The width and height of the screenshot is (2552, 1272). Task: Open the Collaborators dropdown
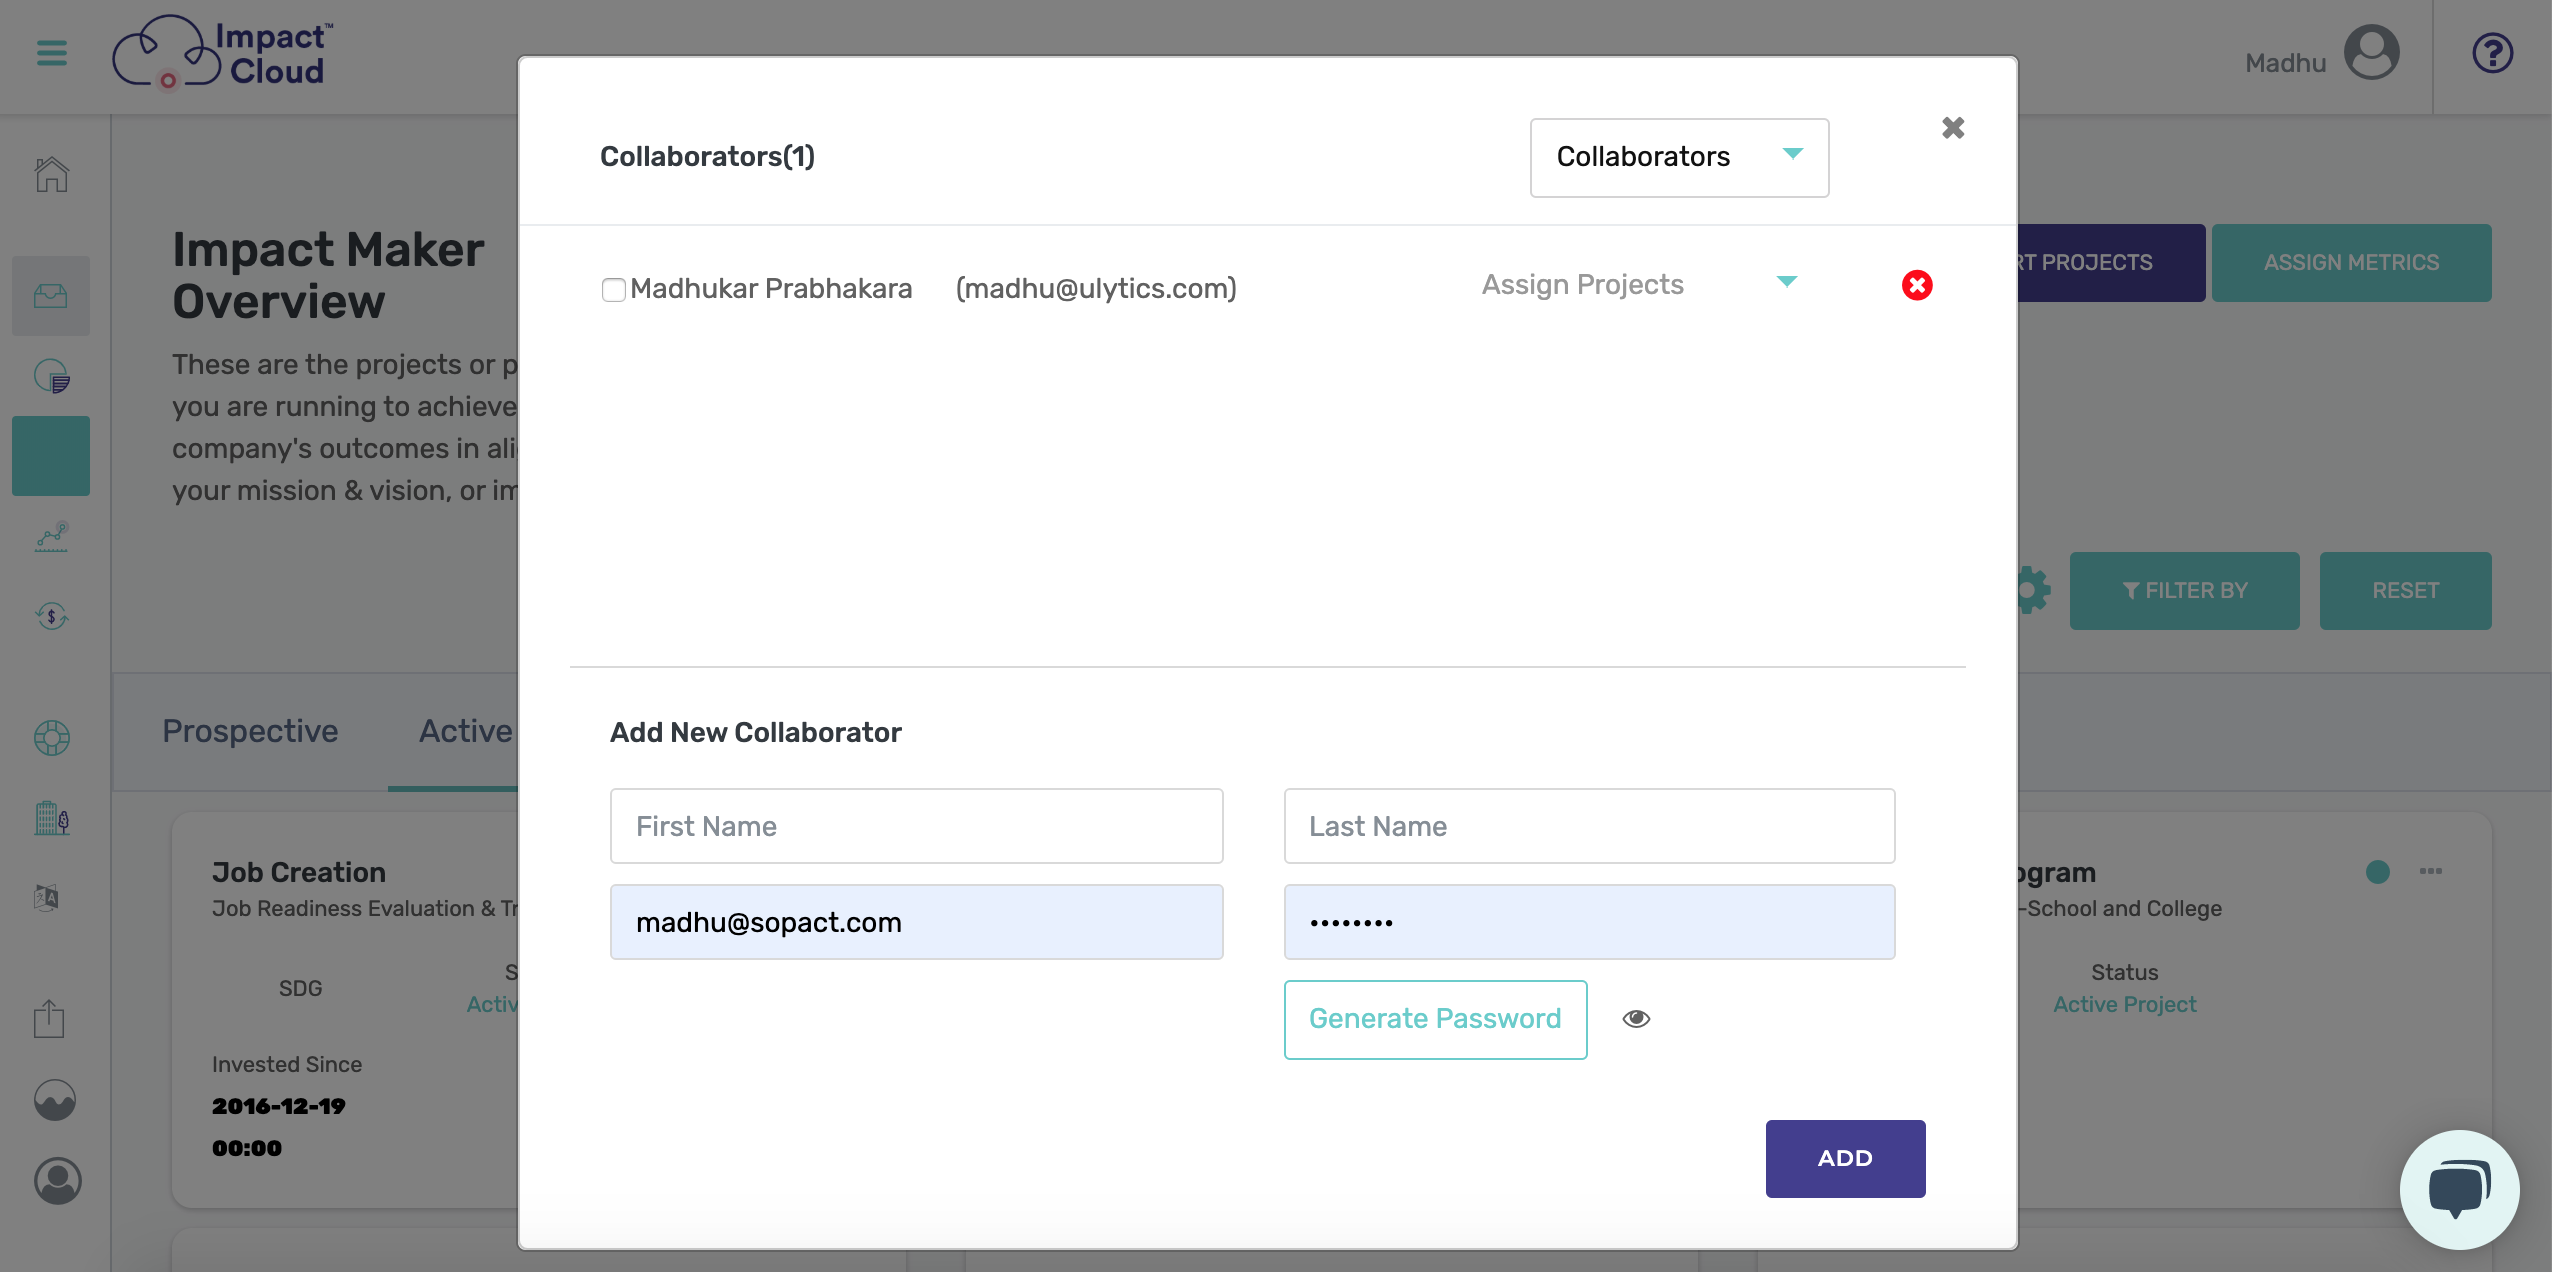pyautogui.click(x=1680, y=158)
